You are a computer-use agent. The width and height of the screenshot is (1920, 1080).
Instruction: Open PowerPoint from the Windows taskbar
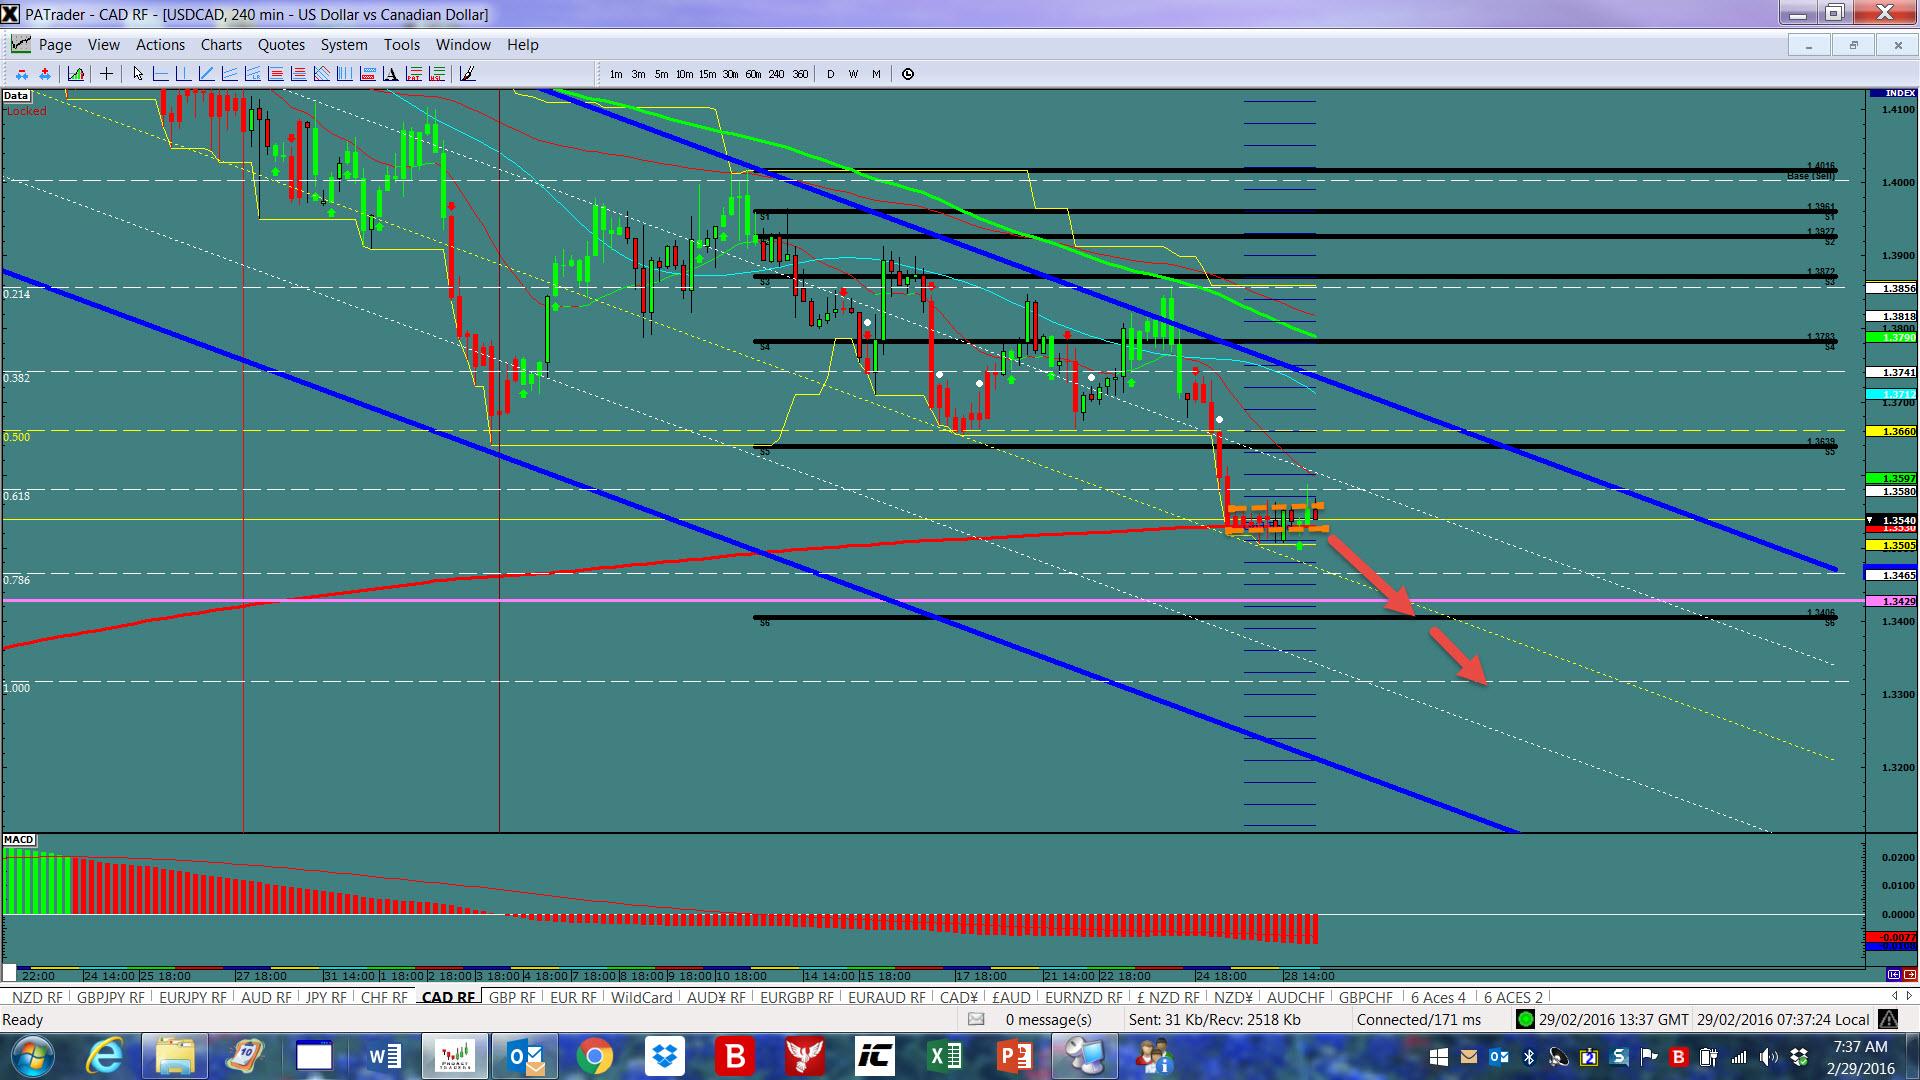1015,1056
